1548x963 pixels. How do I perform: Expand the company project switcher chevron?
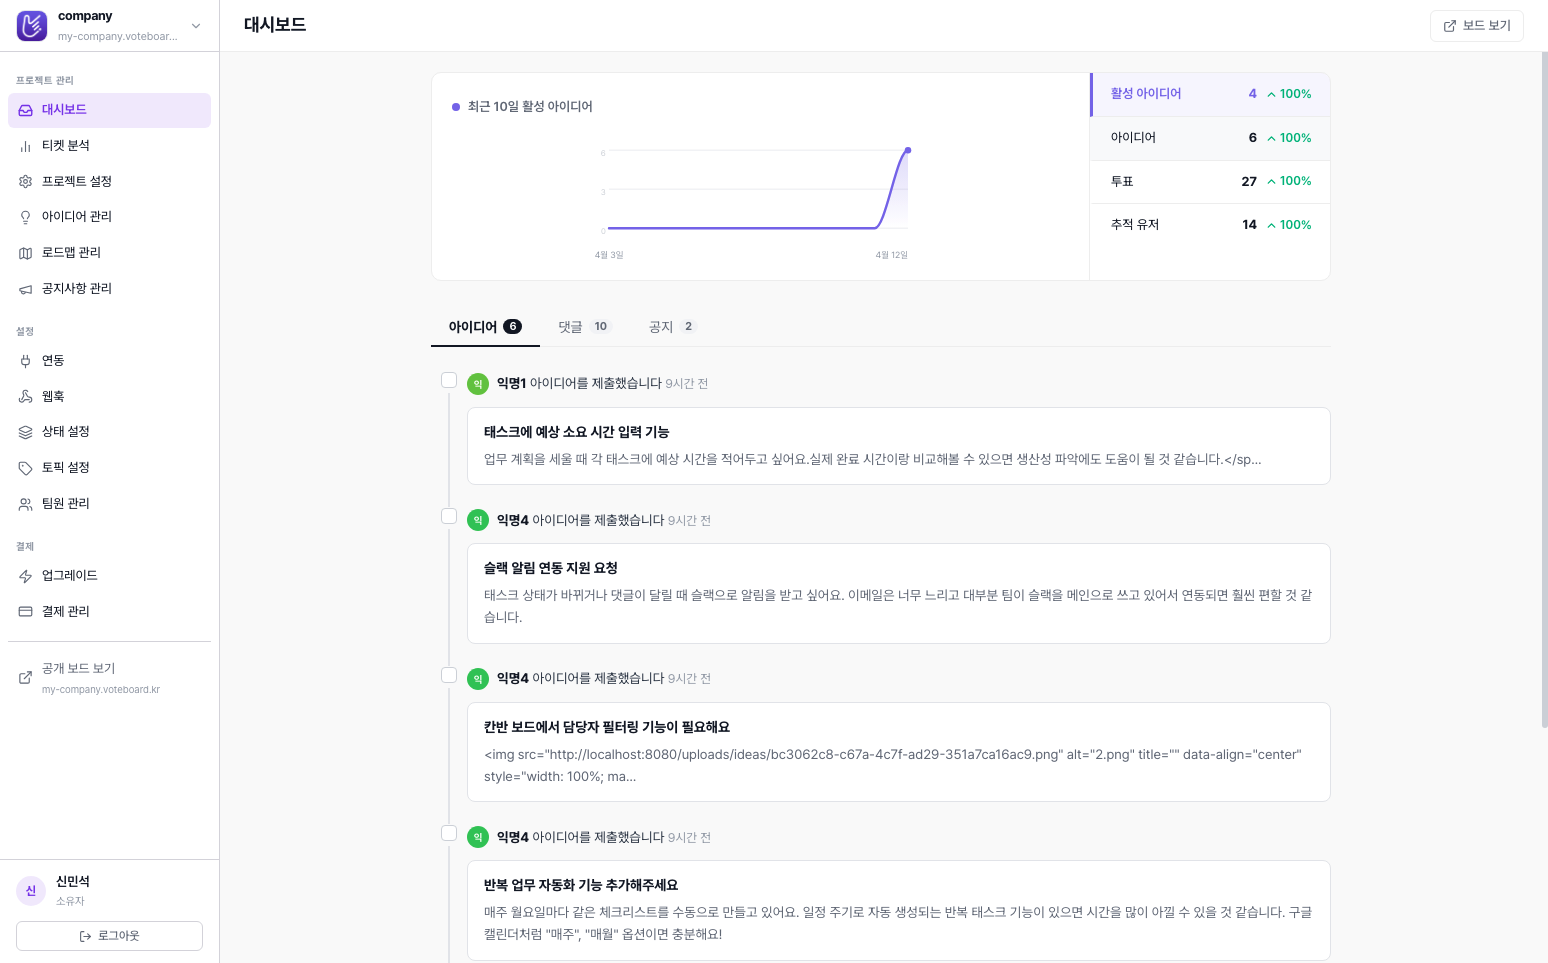tap(196, 26)
